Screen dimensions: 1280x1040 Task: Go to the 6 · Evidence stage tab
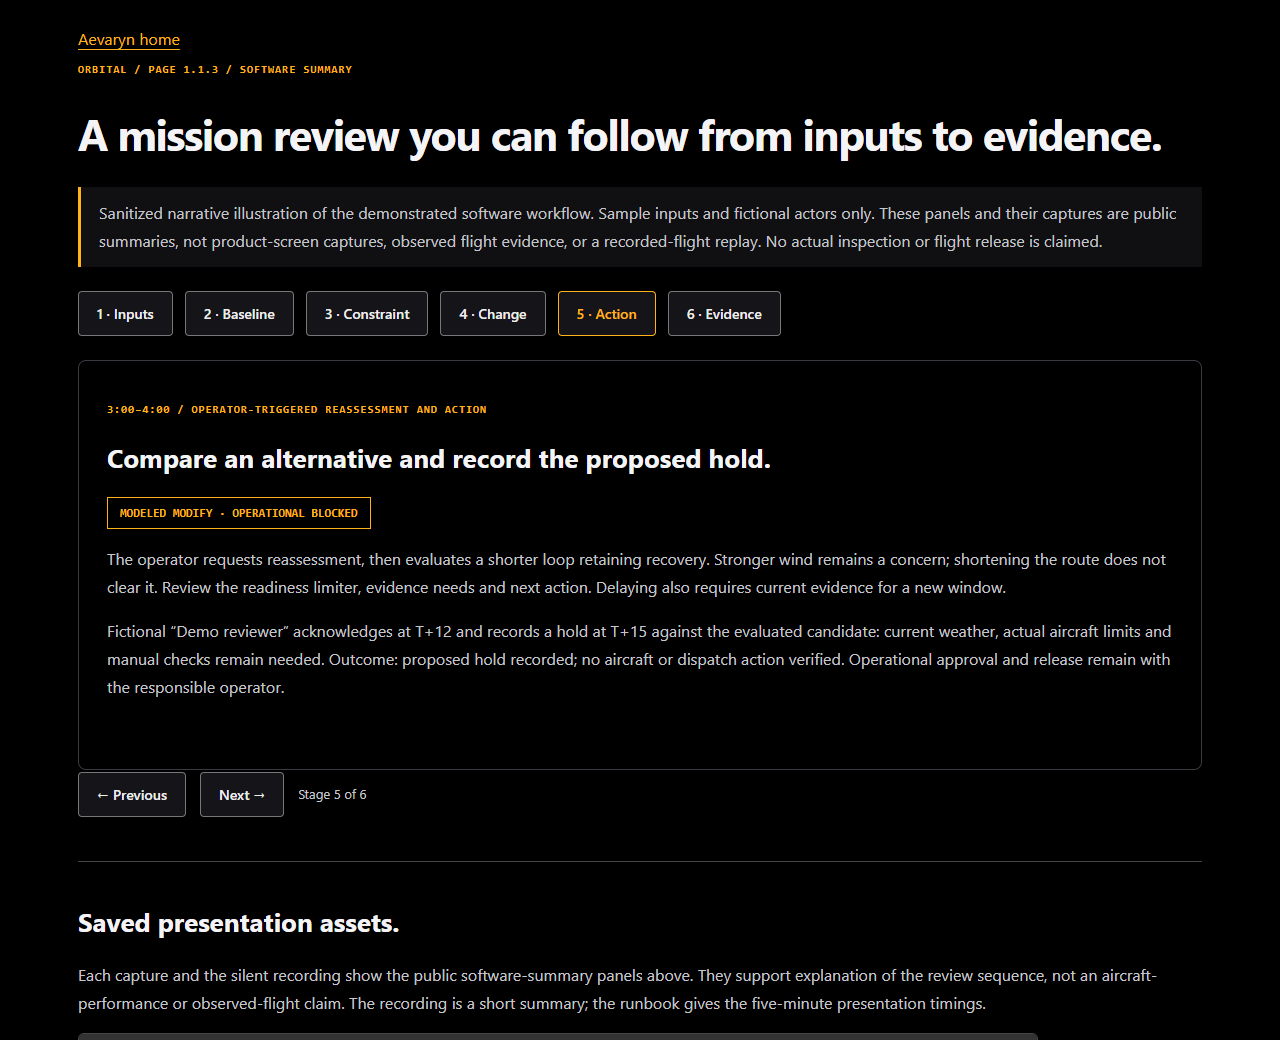coord(724,314)
